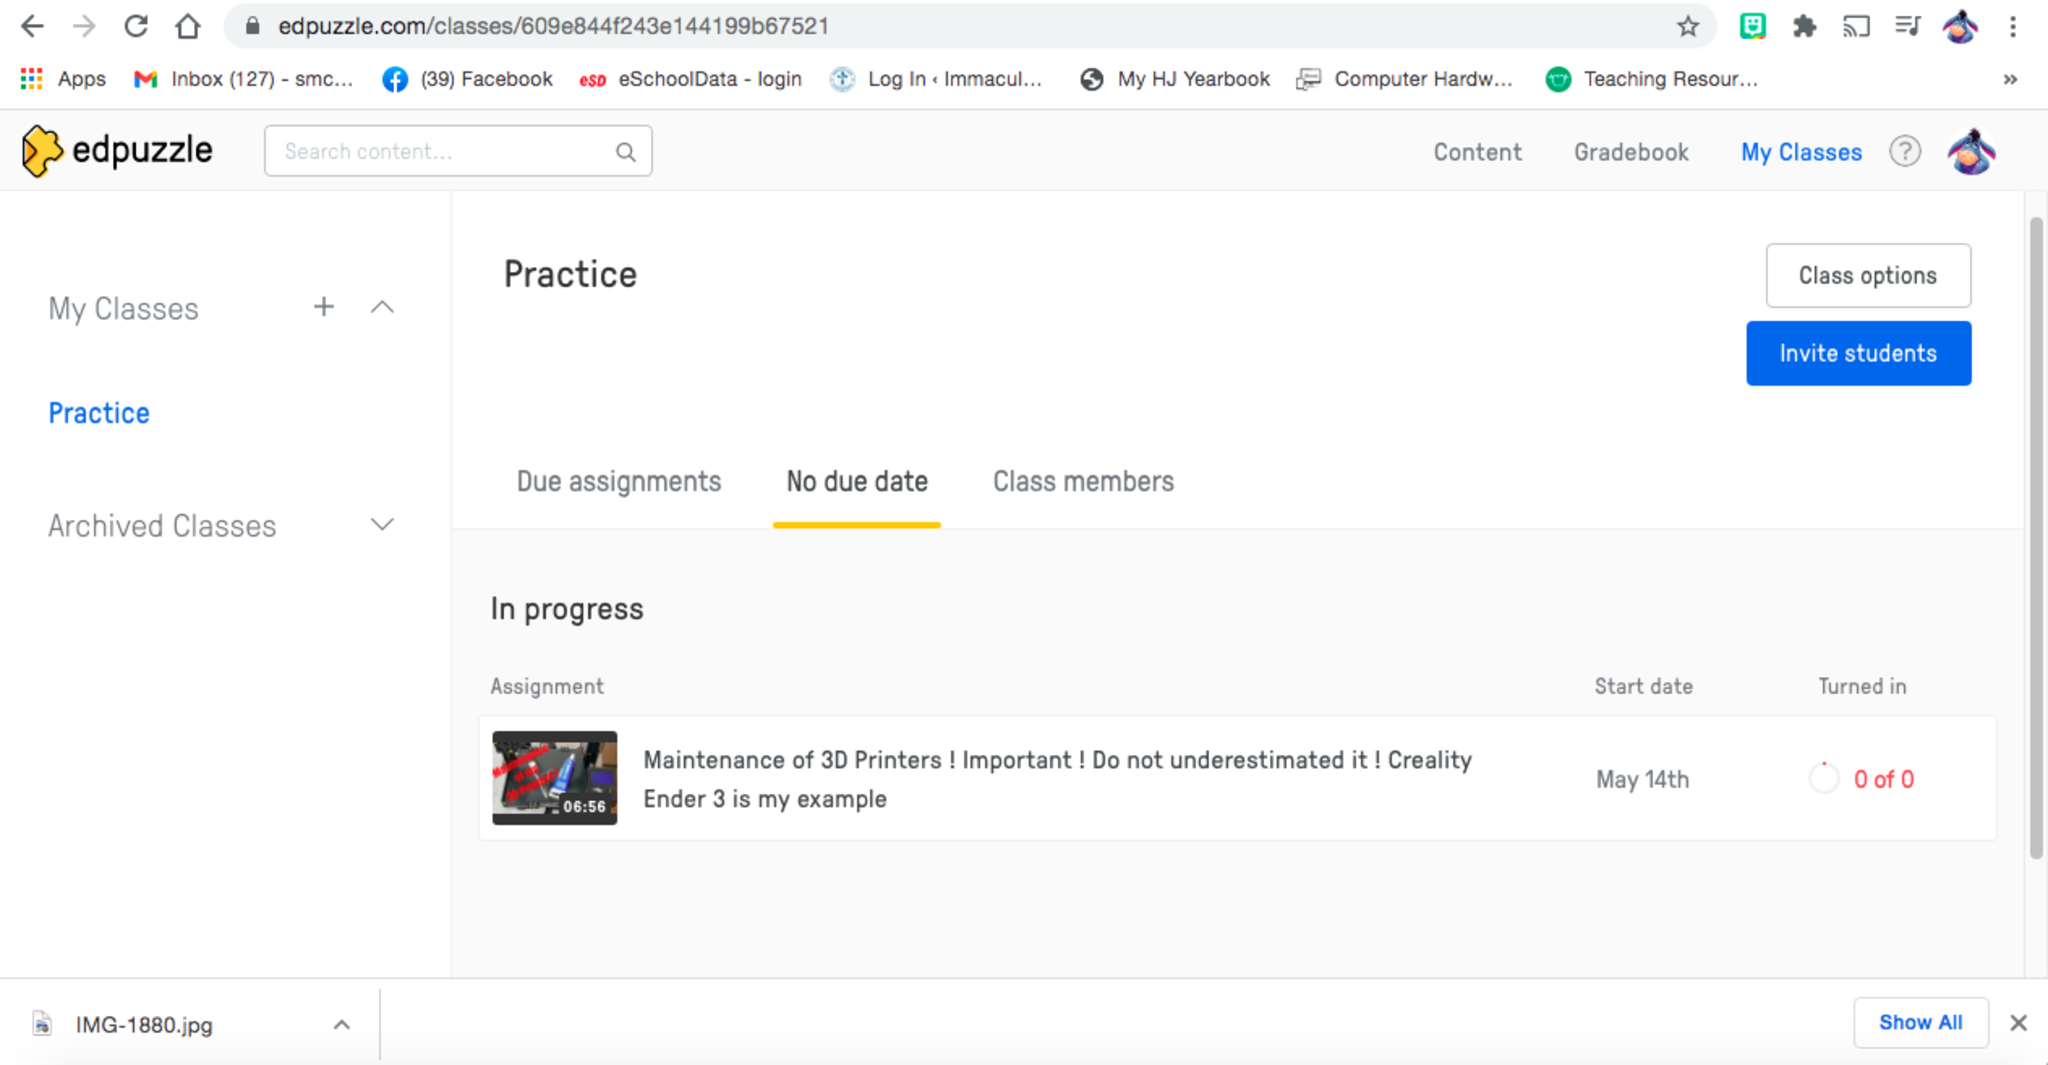Click the search magnifier icon
The image size is (2048, 1065).
click(626, 152)
